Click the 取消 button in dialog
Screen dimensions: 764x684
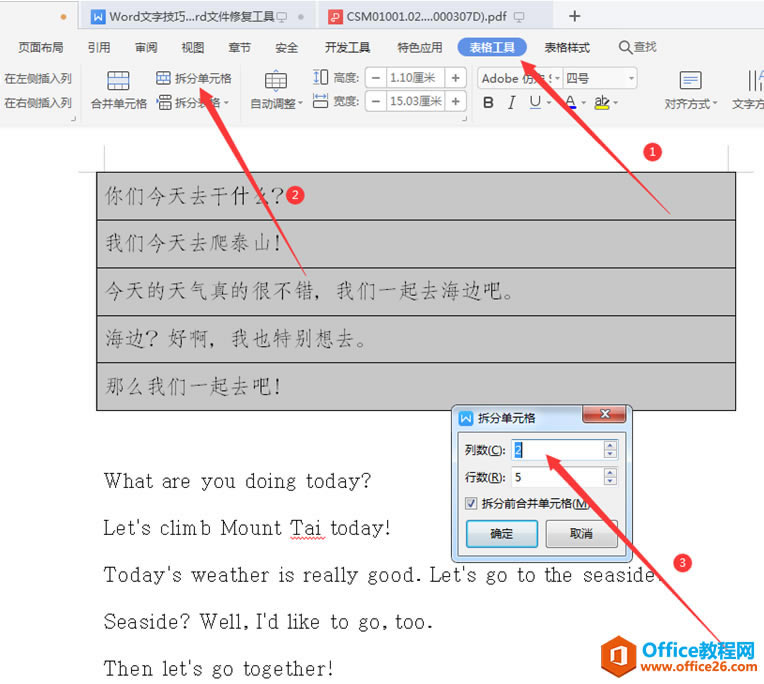581,533
